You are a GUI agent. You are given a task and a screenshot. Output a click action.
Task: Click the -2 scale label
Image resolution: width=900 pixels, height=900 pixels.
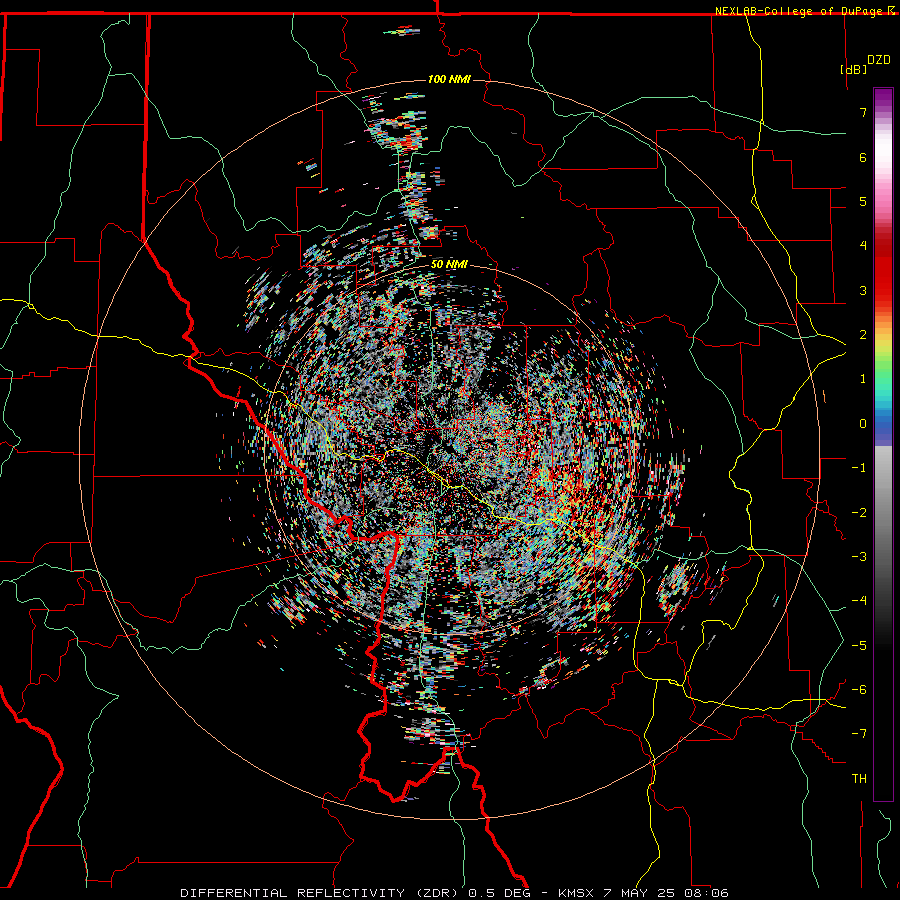click(859, 512)
